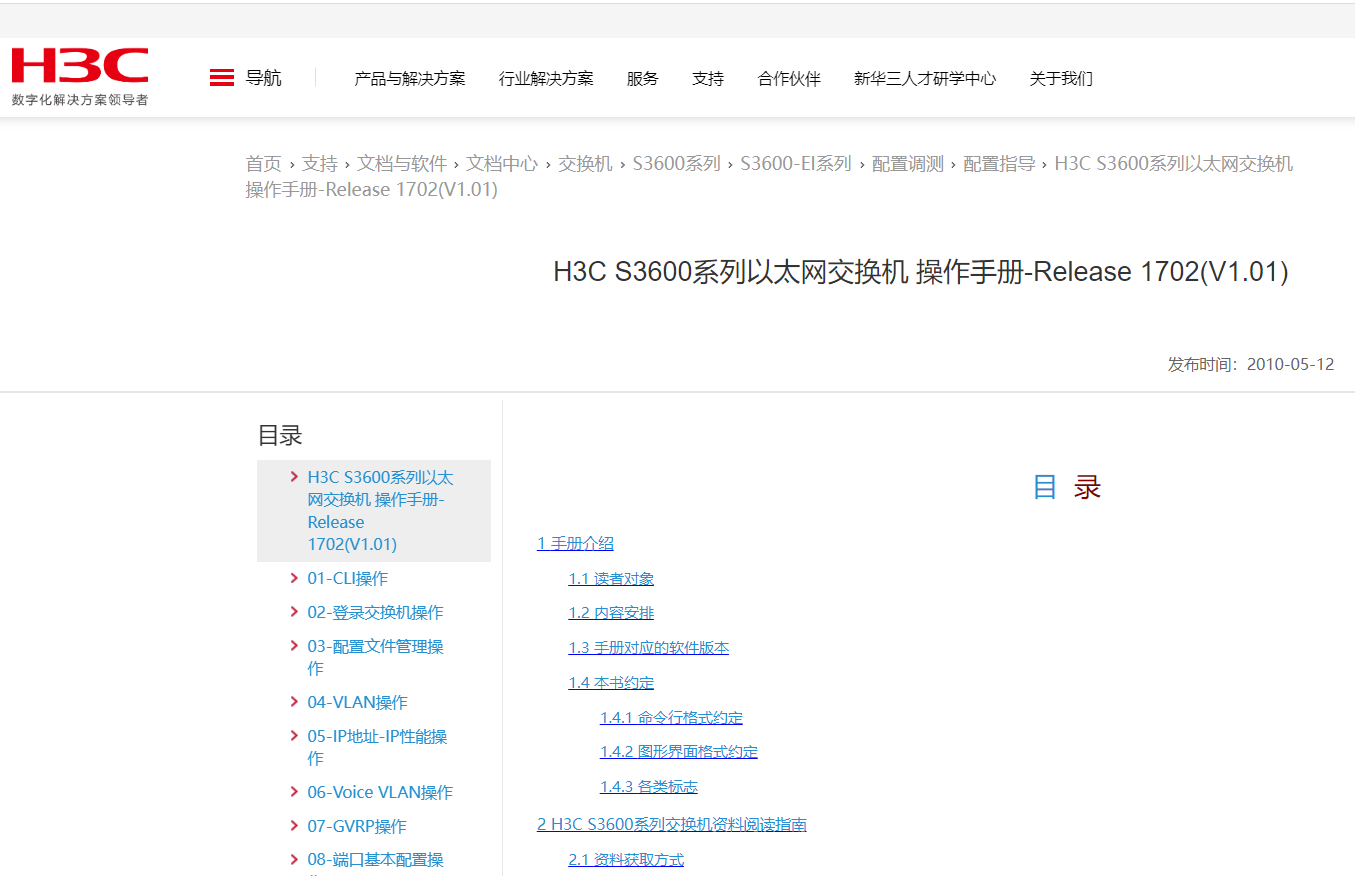Expand the arrow beside 07-GVRP操作
1355x876 pixels.
[293, 826]
